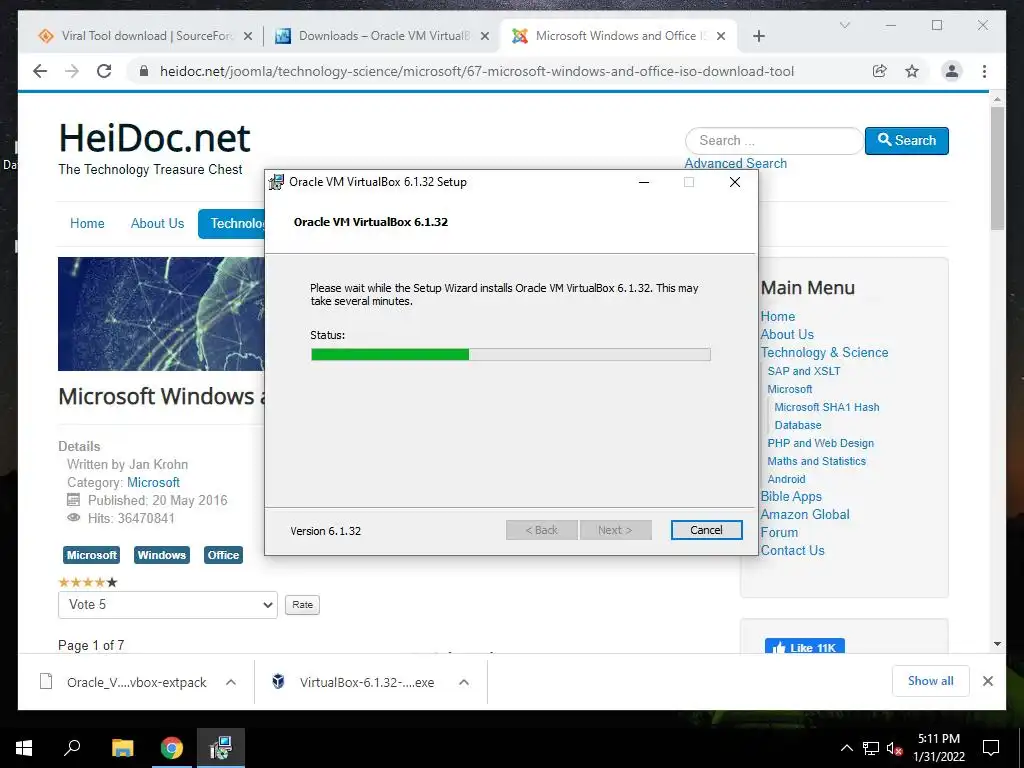Open Amazon Global menu link
1024x768 pixels.
pos(805,515)
